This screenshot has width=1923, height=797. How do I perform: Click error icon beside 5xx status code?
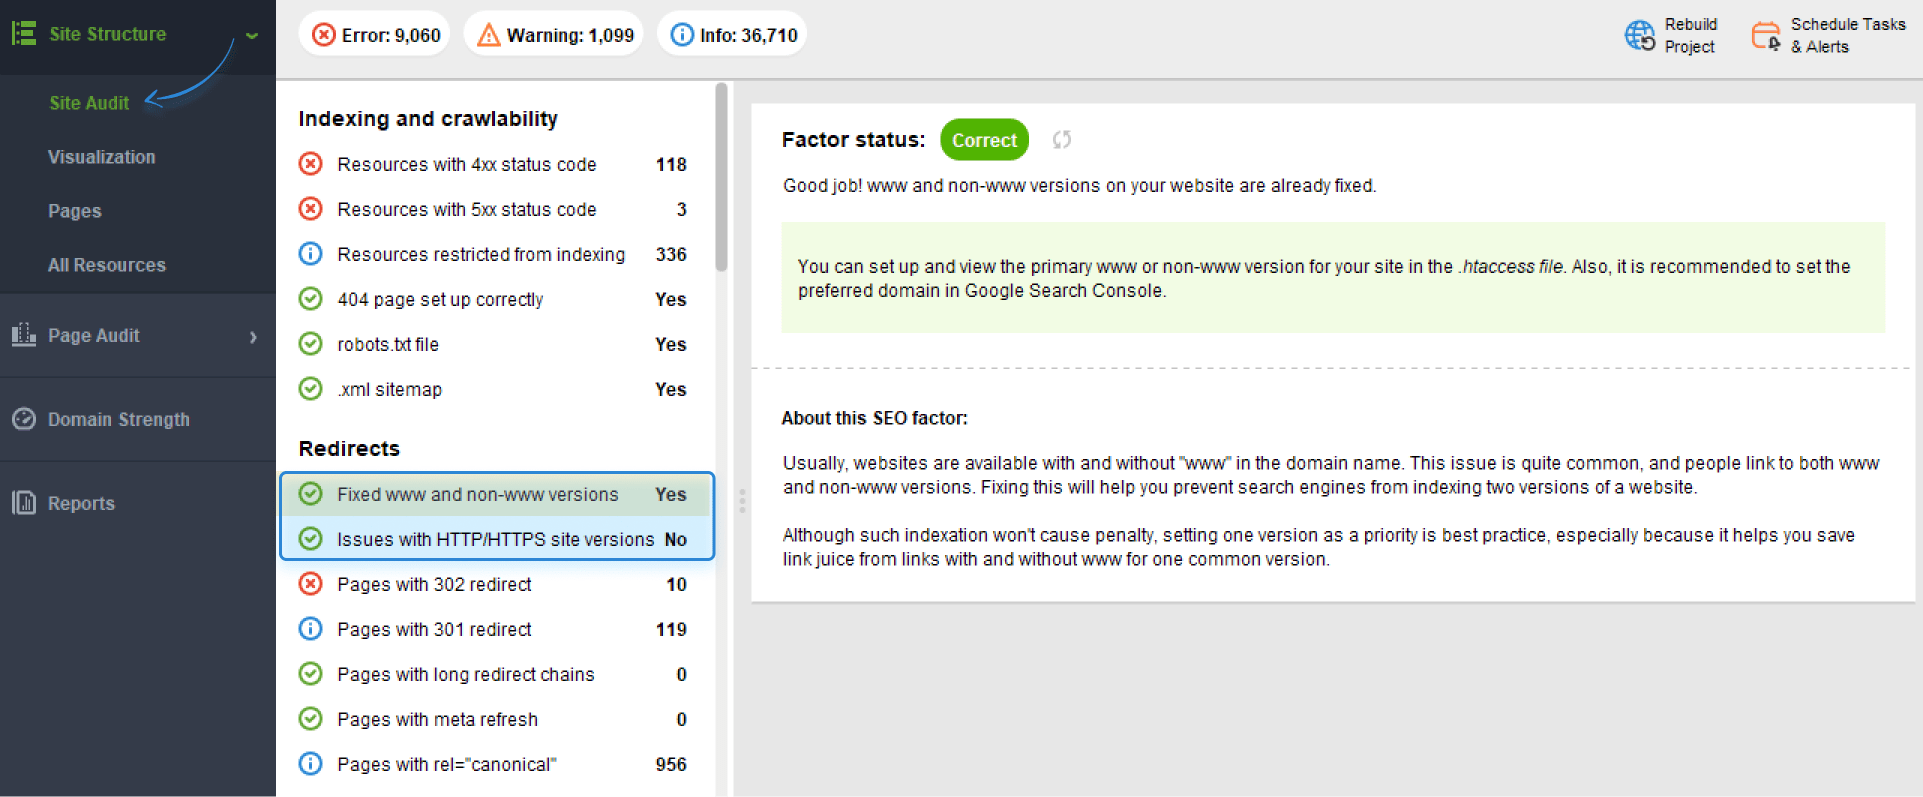[311, 209]
